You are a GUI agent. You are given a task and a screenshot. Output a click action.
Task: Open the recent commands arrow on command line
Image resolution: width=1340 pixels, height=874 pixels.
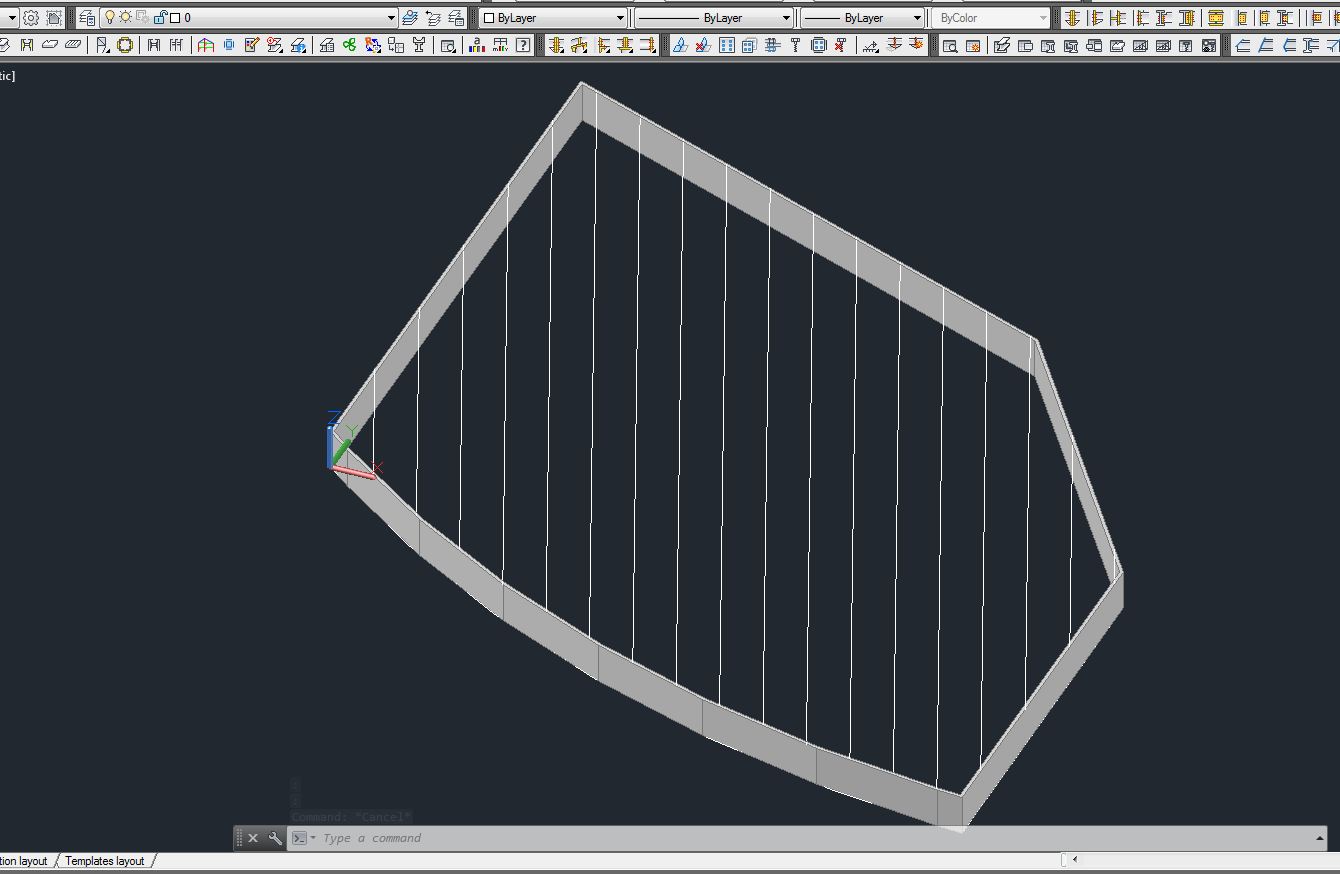[x=315, y=838]
